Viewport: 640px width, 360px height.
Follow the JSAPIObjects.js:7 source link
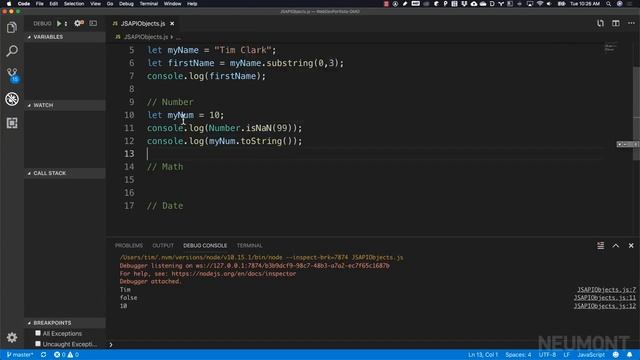(x=606, y=290)
